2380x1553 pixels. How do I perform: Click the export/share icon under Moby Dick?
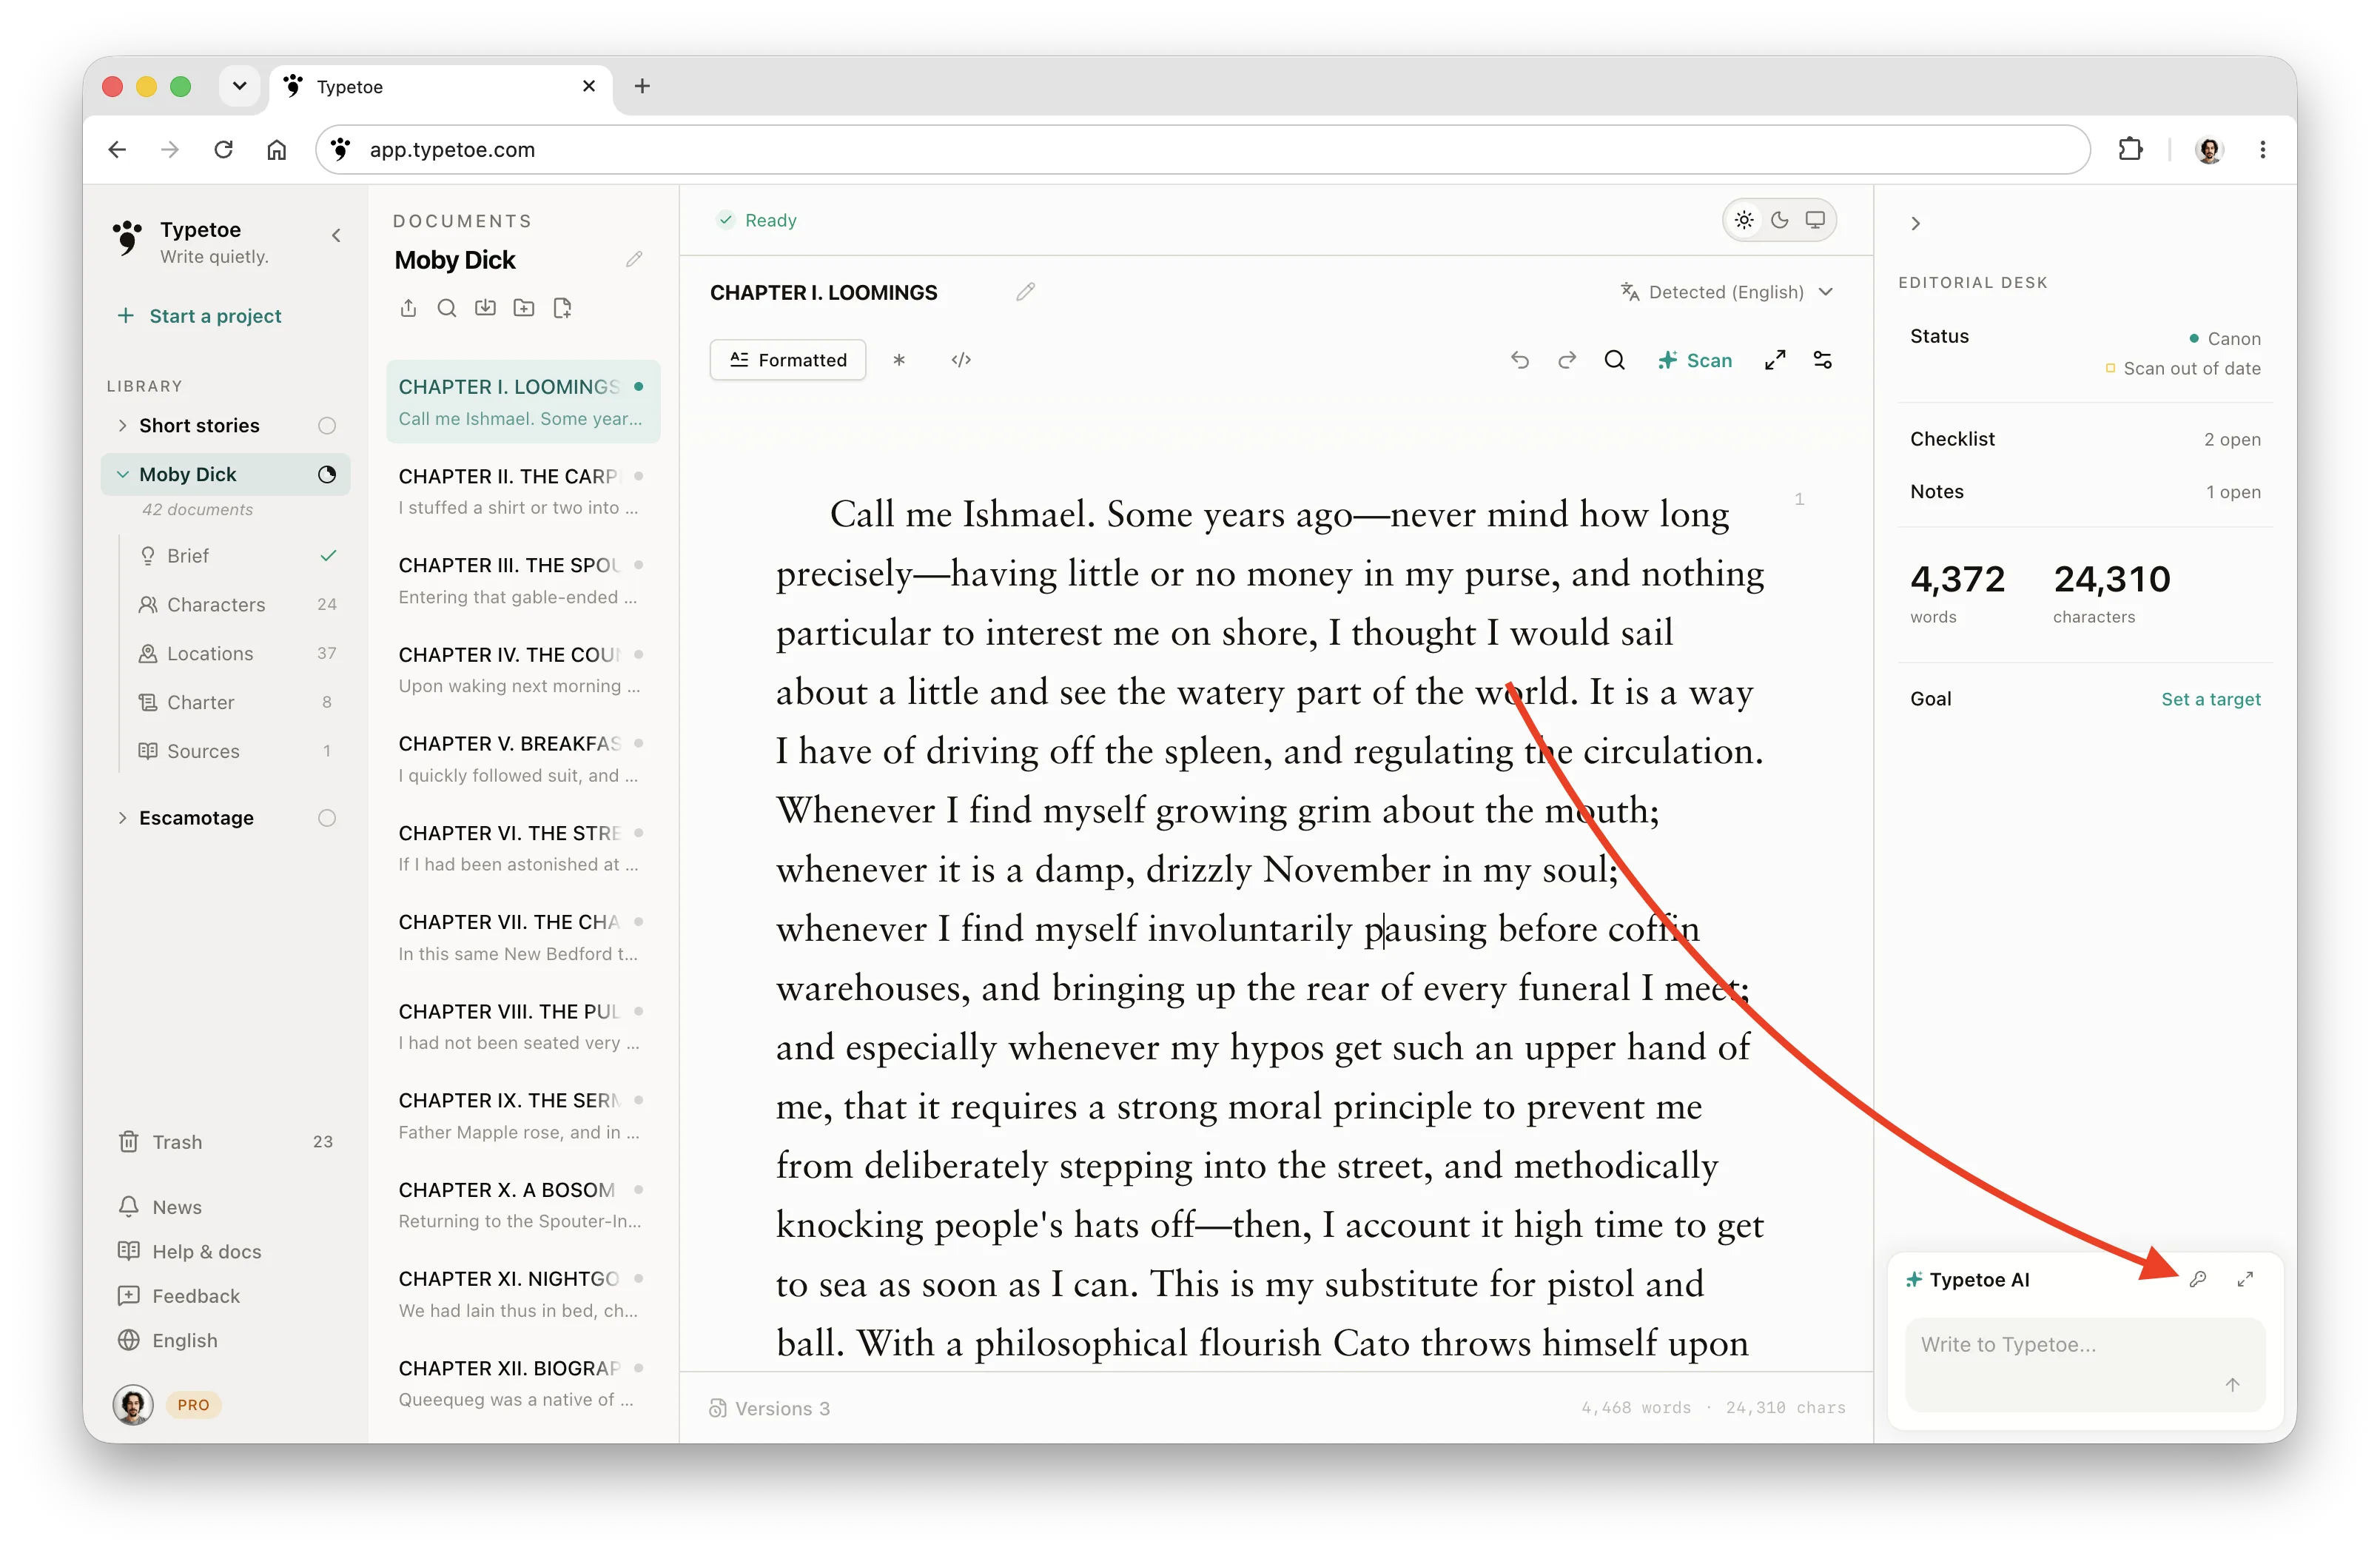[x=408, y=308]
